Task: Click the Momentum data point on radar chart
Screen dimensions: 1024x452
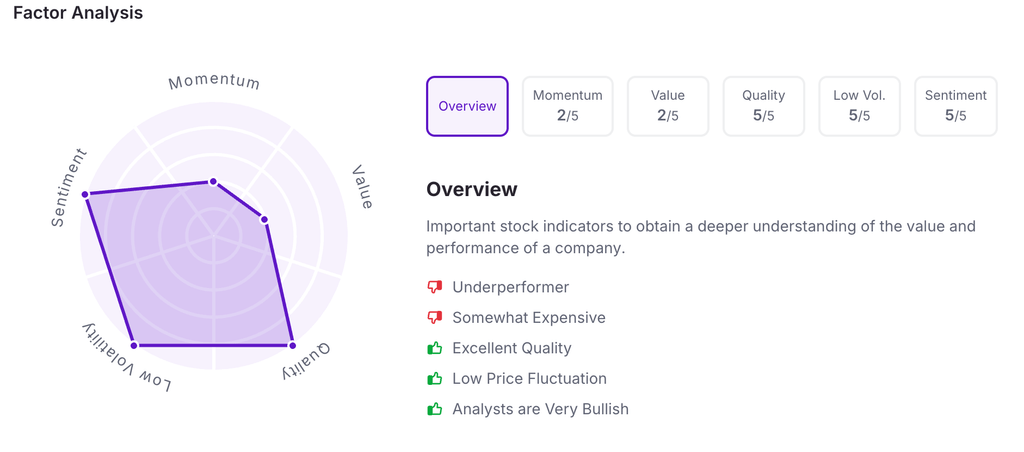Action: click(x=212, y=182)
